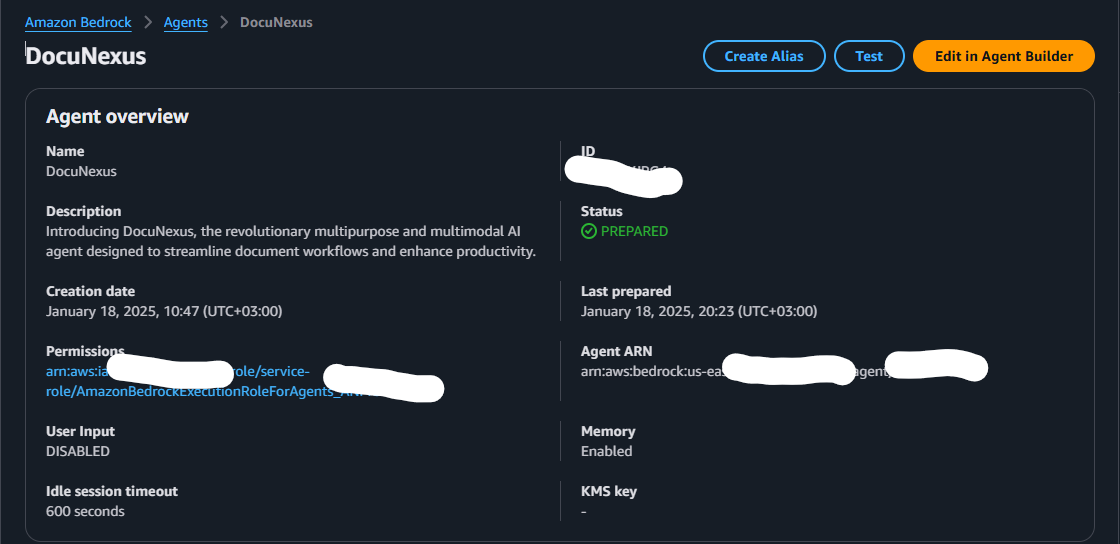Click the agent Description paragraph text
Screen dimensions: 1120x544
pyautogui.click(x=290, y=241)
